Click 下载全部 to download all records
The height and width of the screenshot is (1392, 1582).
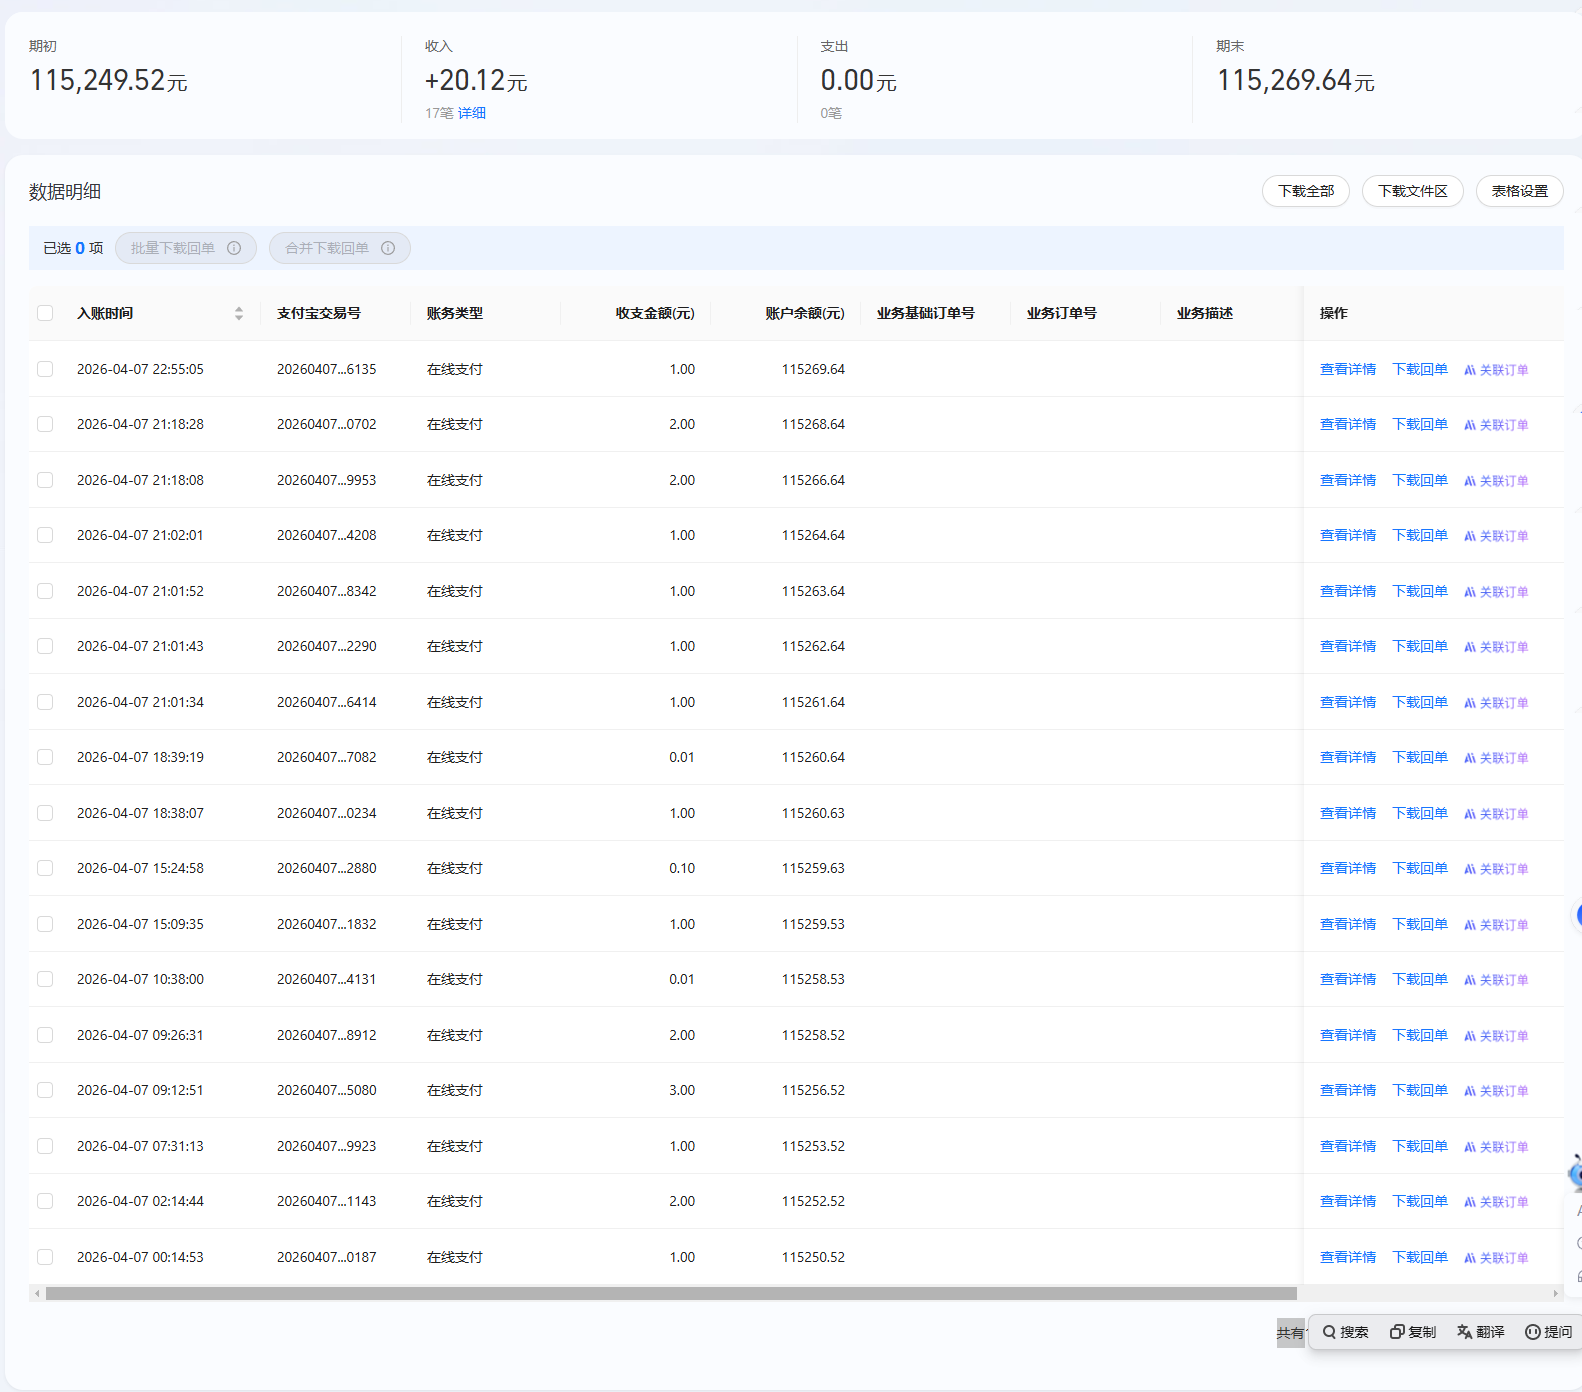(1305, 191)
